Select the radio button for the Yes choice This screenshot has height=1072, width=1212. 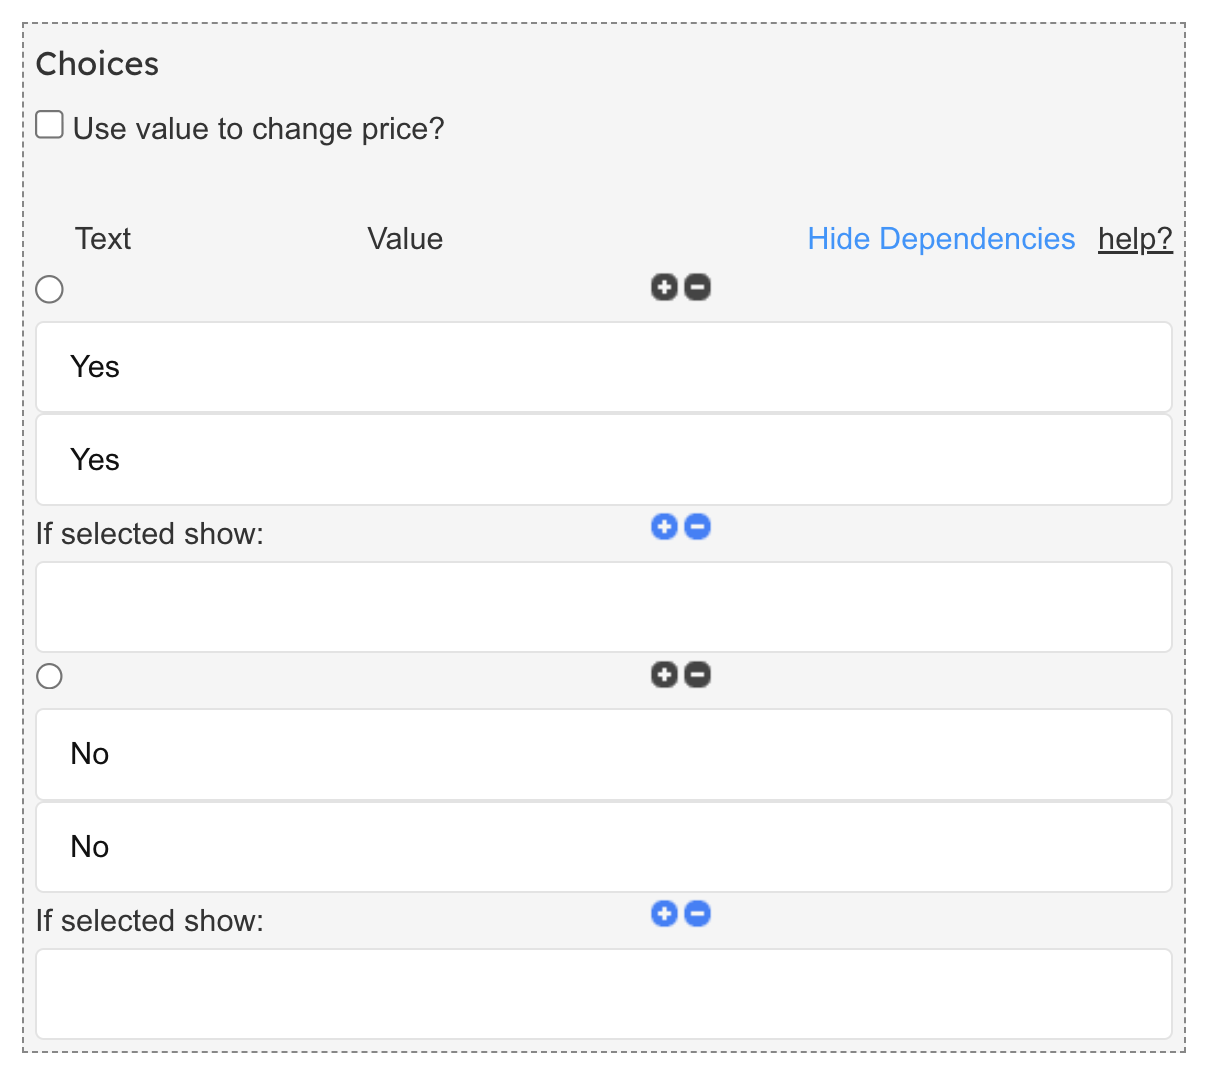pyautogui.click(x=50, y=290)
